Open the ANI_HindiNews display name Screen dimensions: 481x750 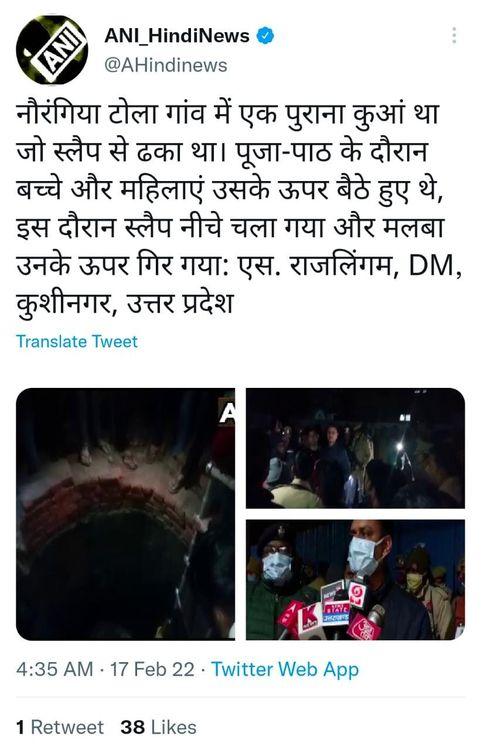coord(177,36)
